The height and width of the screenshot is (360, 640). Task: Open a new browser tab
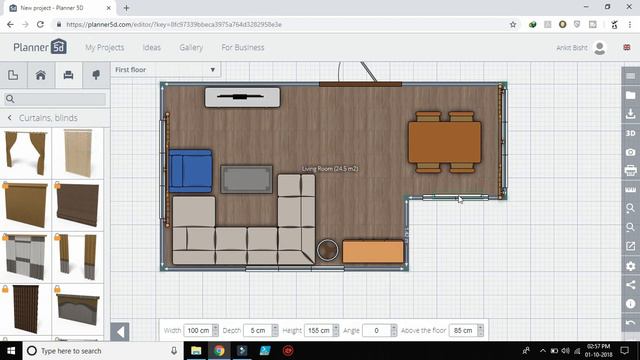[126, 8]
